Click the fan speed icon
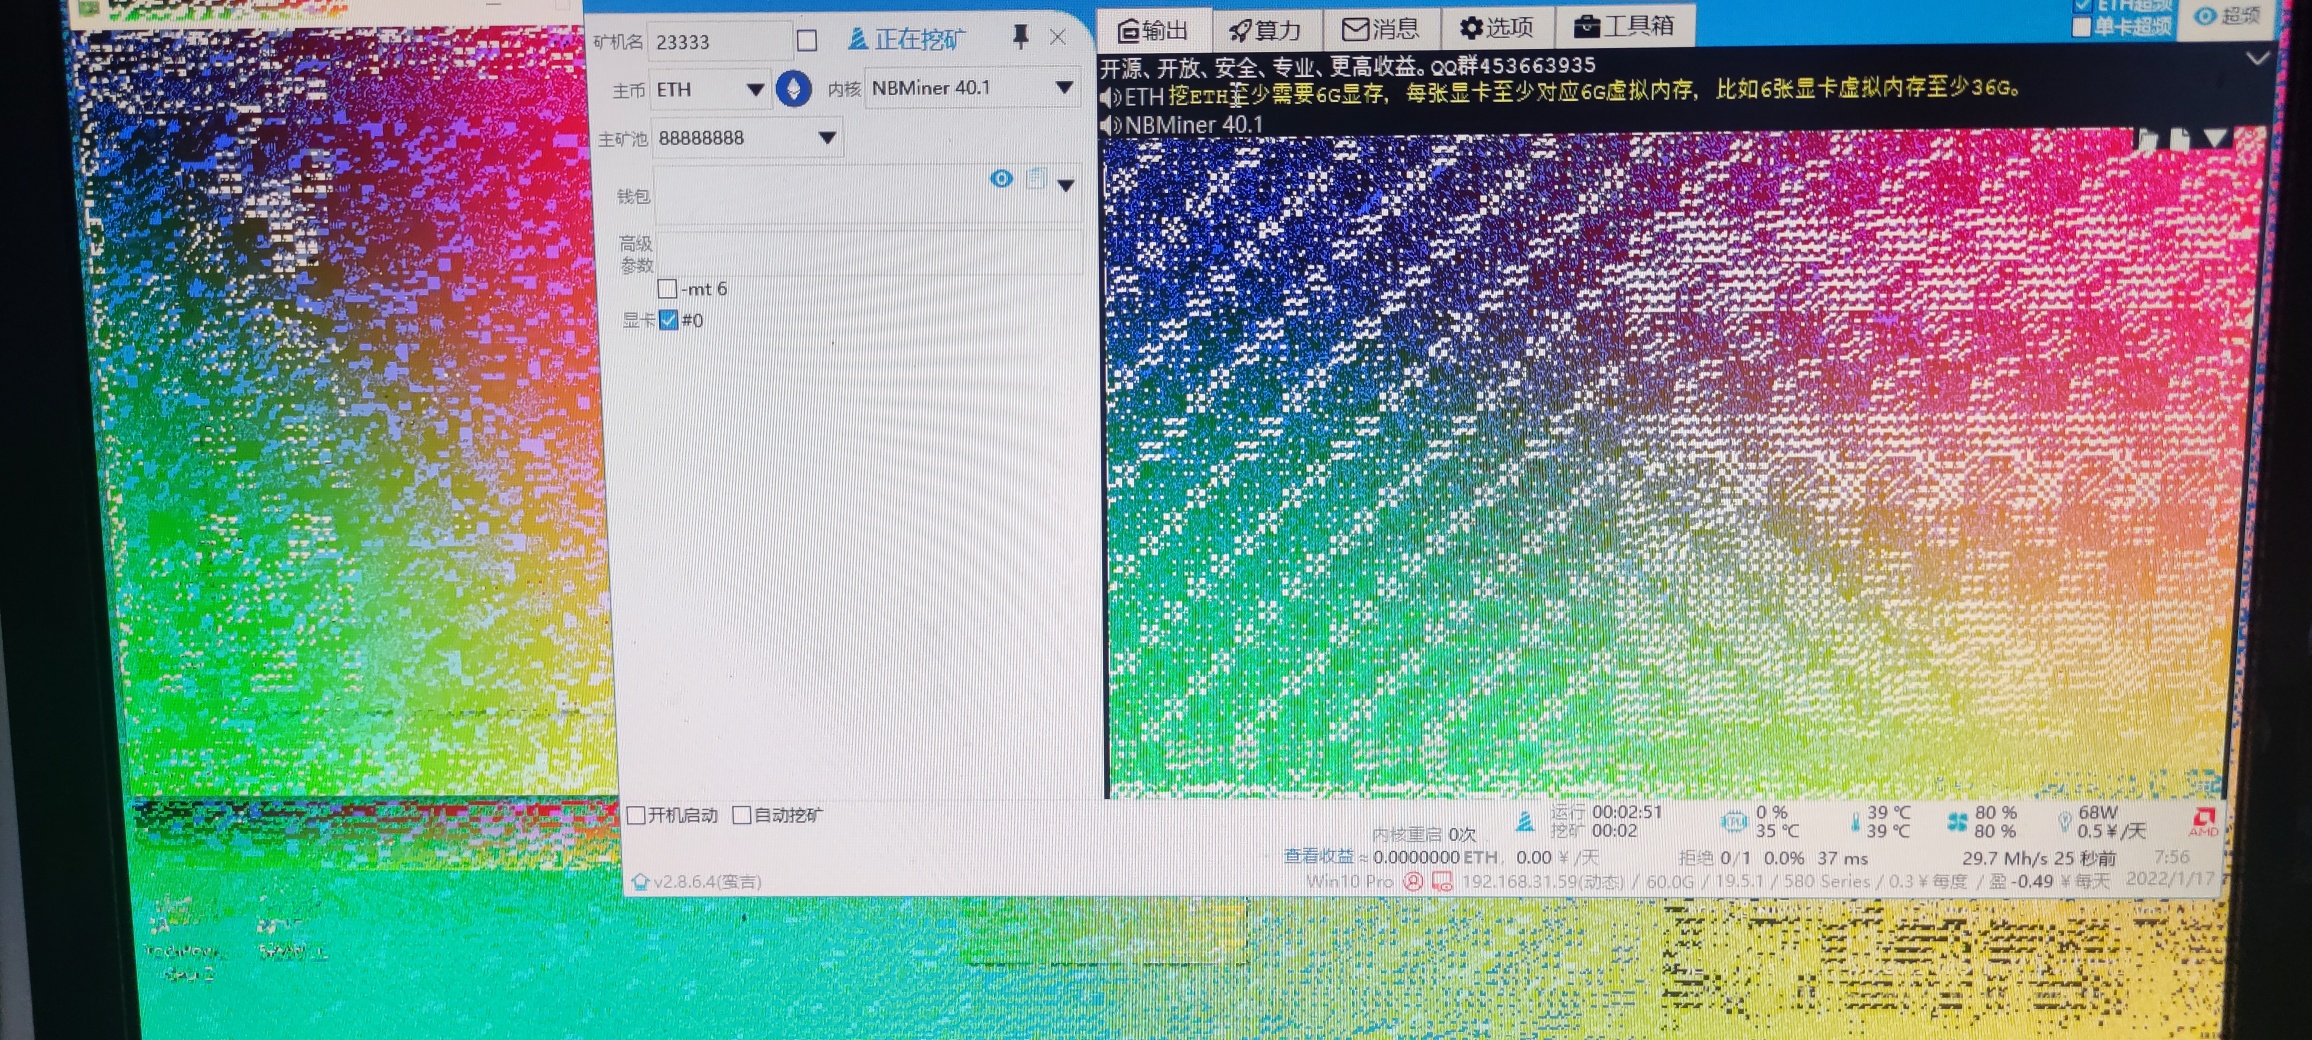This screenshot has width=2312, height=1040. pos(1957,823)
